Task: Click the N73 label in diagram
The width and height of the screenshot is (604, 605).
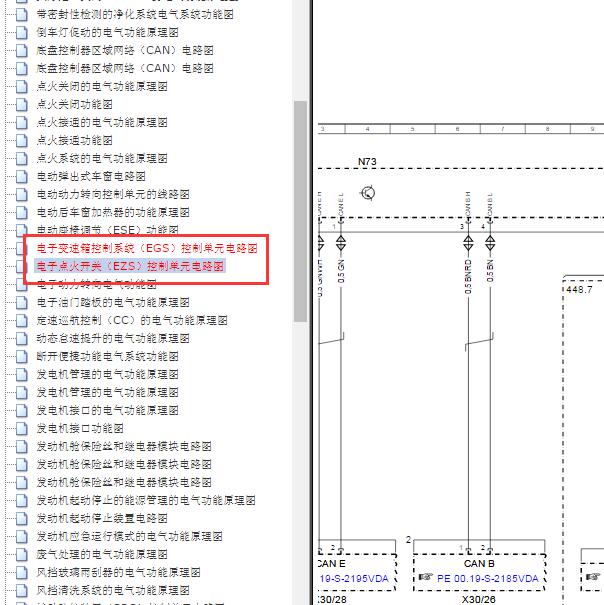Action: click(367, 162)
